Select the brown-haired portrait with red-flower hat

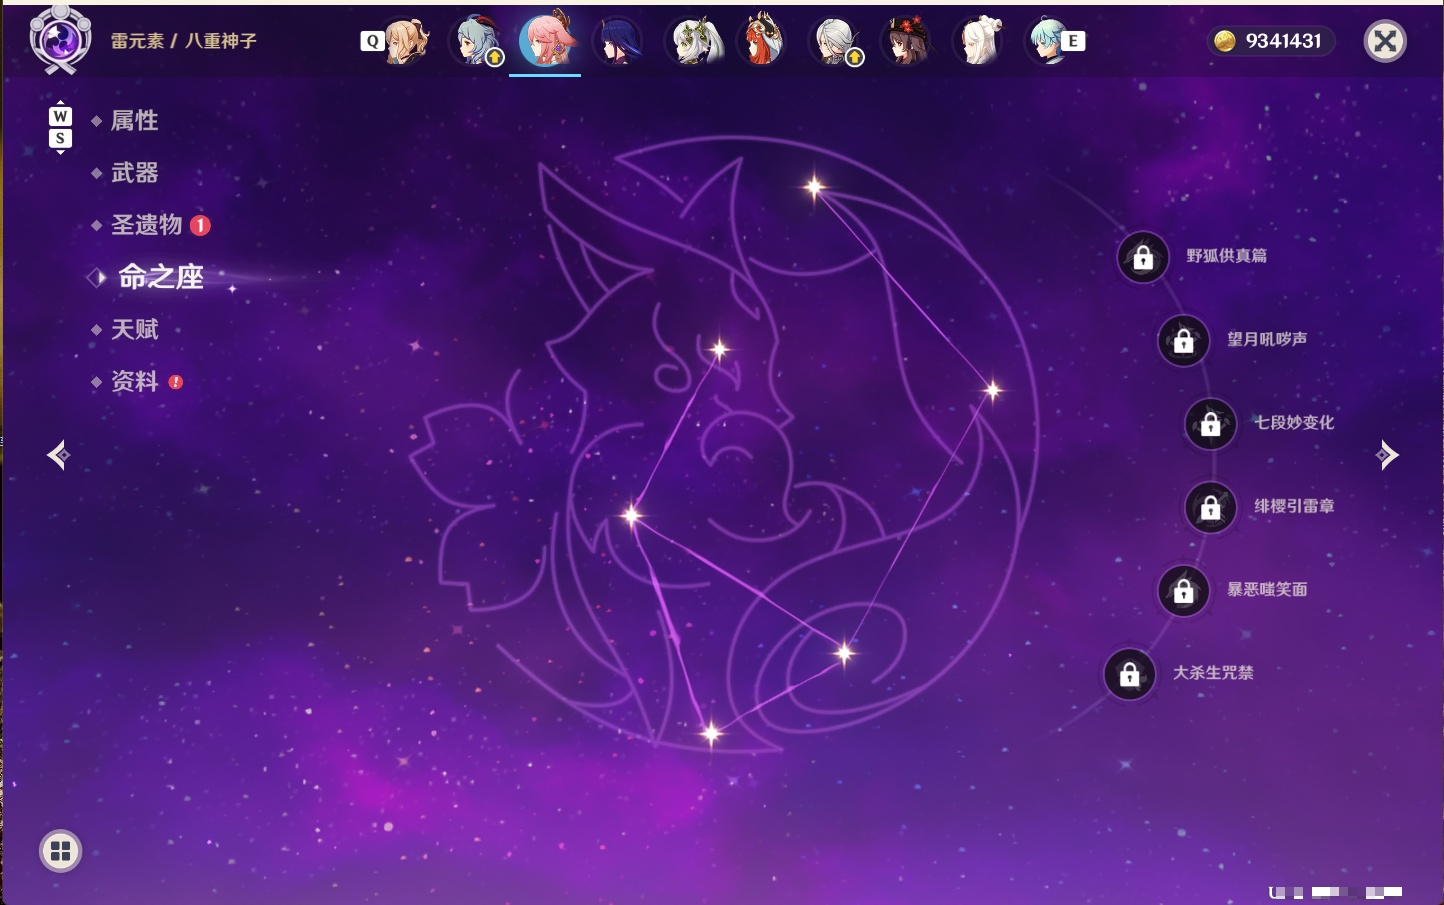point(907,41)
